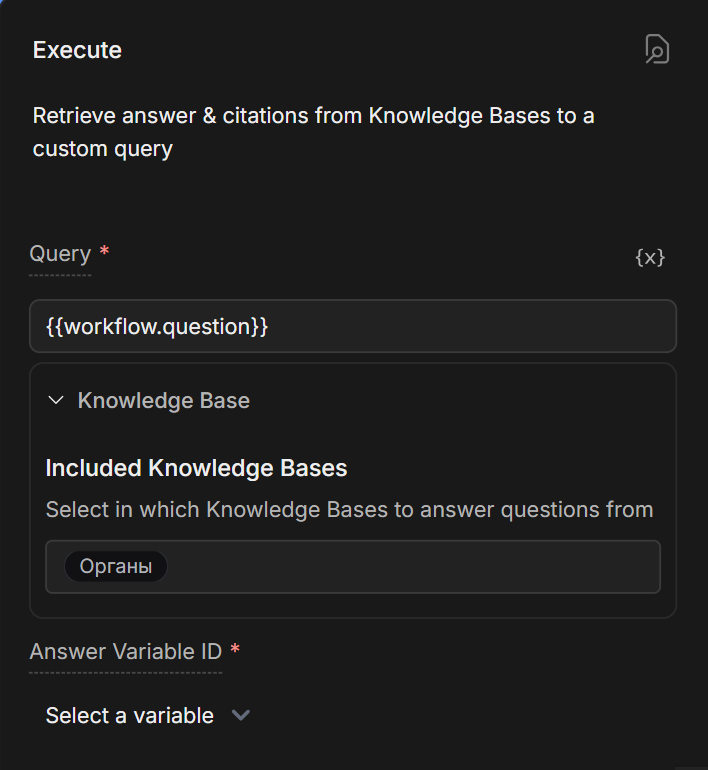This screenshot has width=708, height=770.
Task: Click the Answer Variable ID label
Action: pos(125,652)
